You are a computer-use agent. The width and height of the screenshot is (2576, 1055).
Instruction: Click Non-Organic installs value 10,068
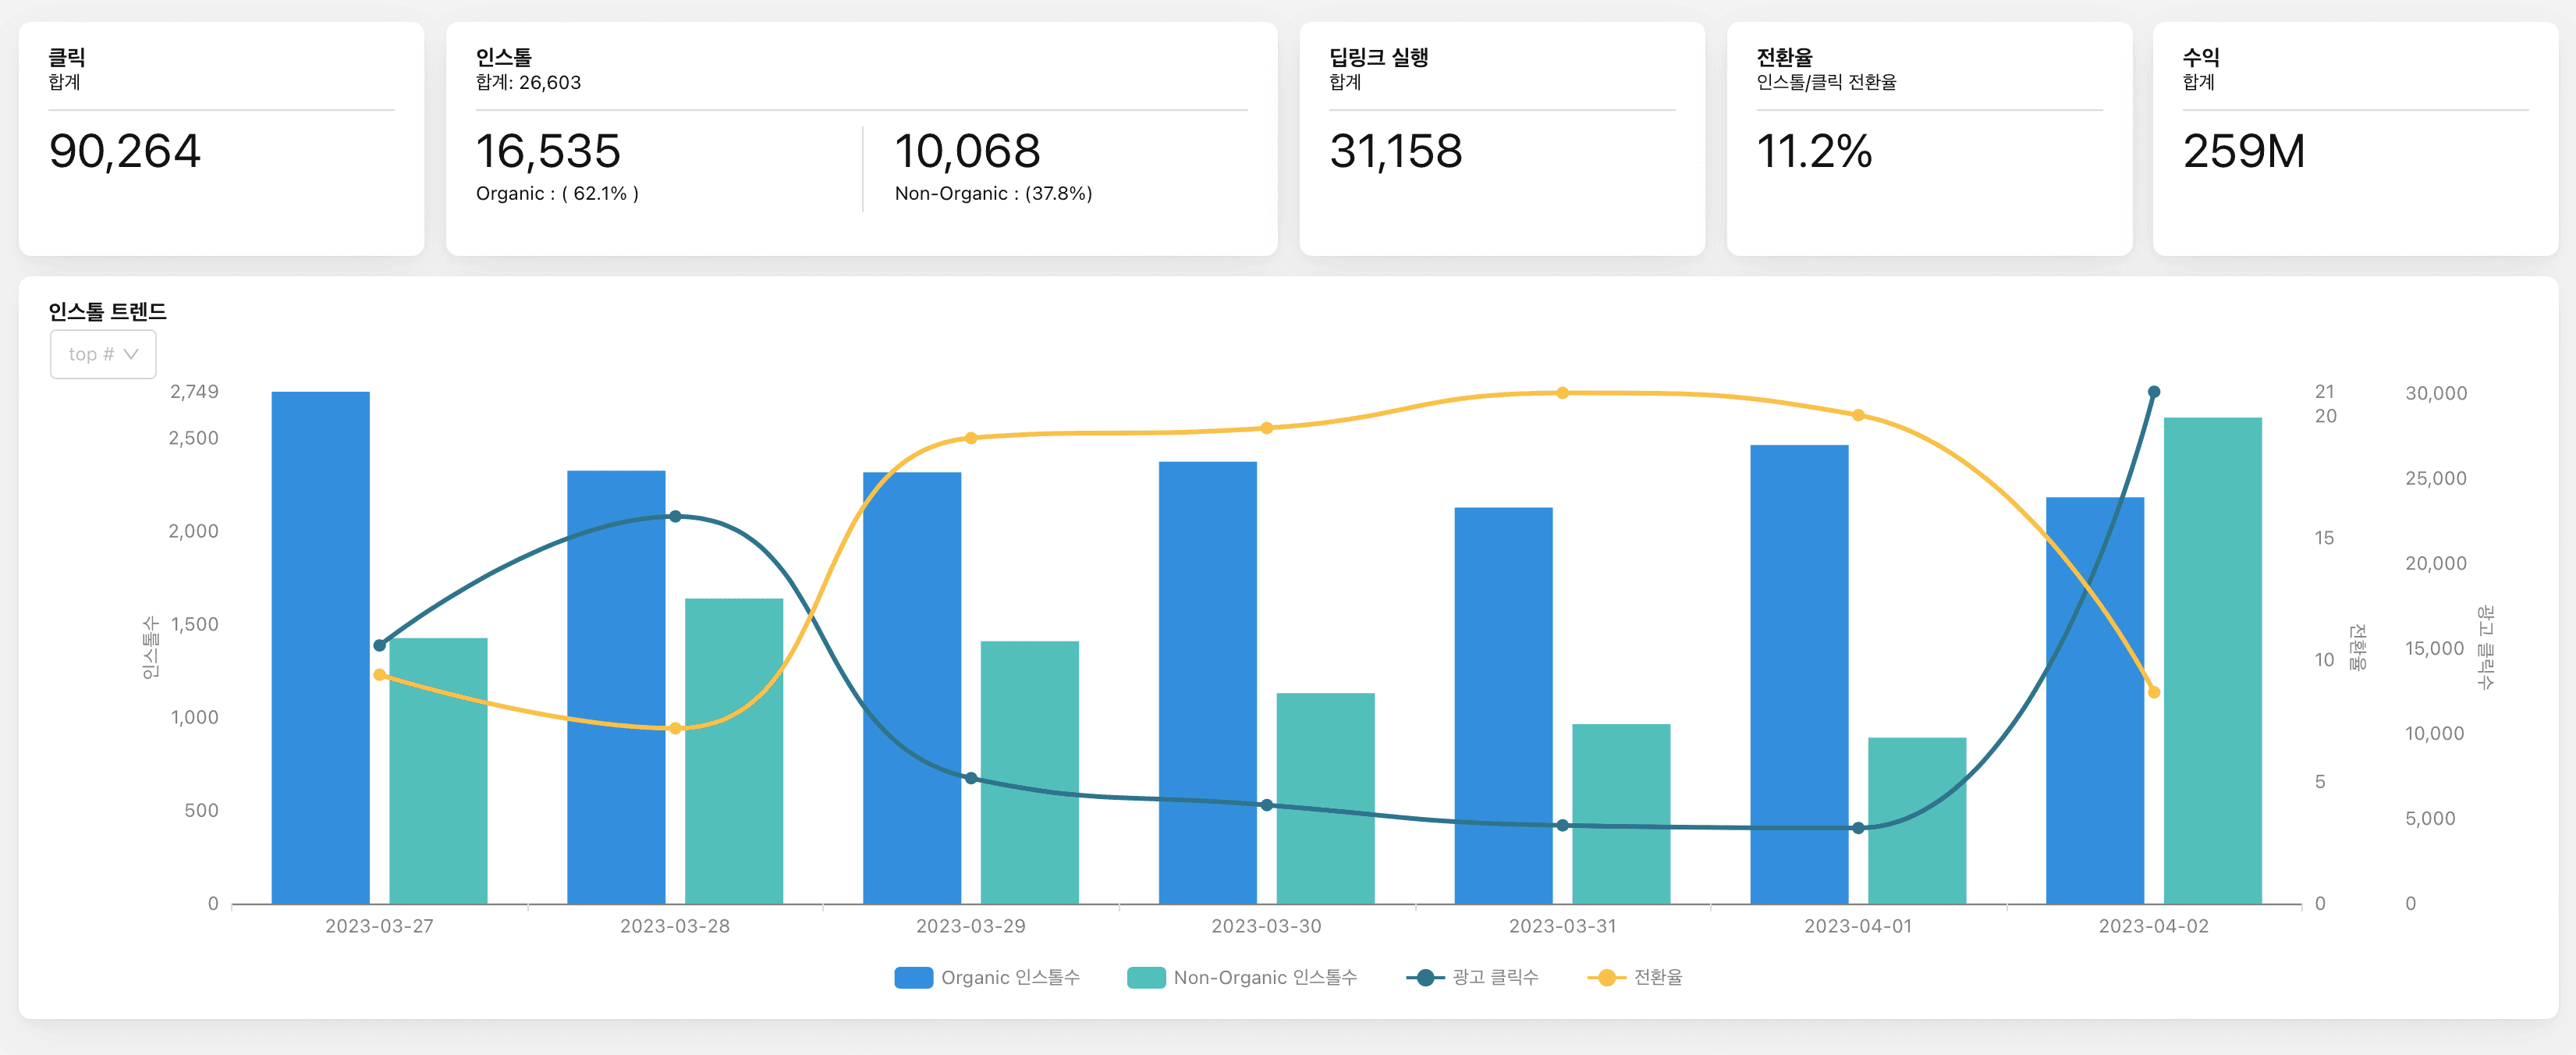(x=967, y=151)
